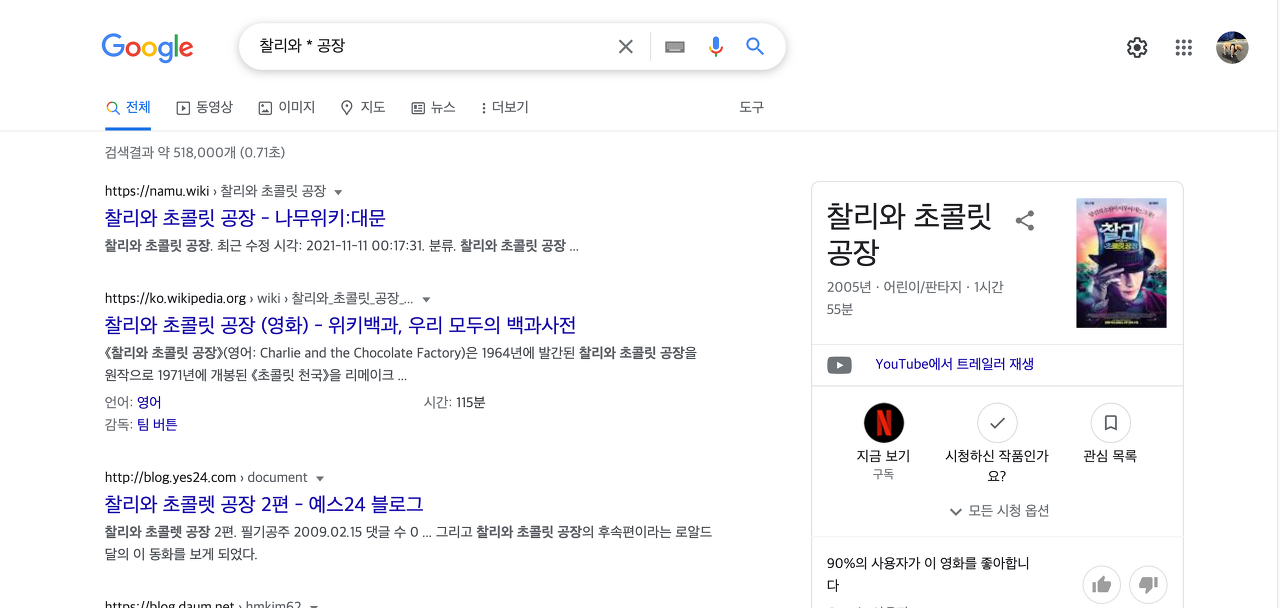The height and width of the screenshot is (608, 1280).
Task: Select the 전체 tab
Action: point(128,108)
